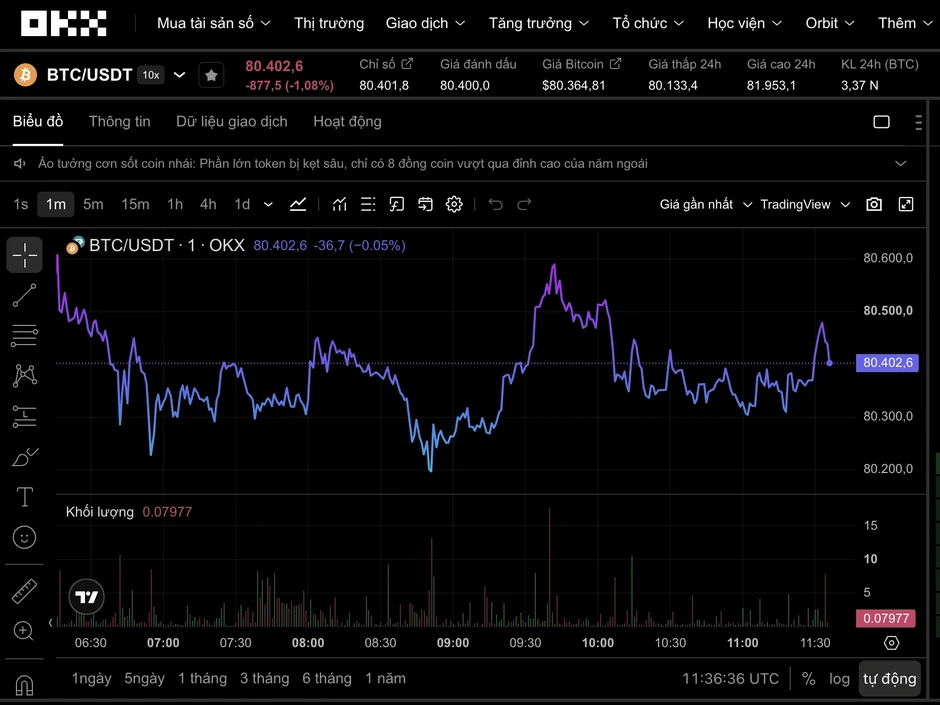Select the pattern drawing tool
940x705 pixels.
(25, 375)
